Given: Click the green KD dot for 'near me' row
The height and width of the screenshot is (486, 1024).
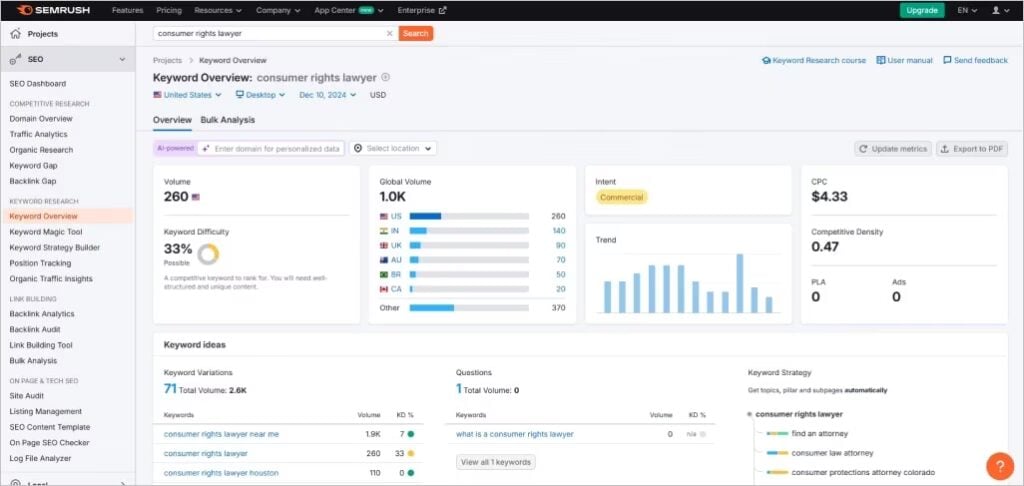Looking at the screenshot, I should (410, 434).
